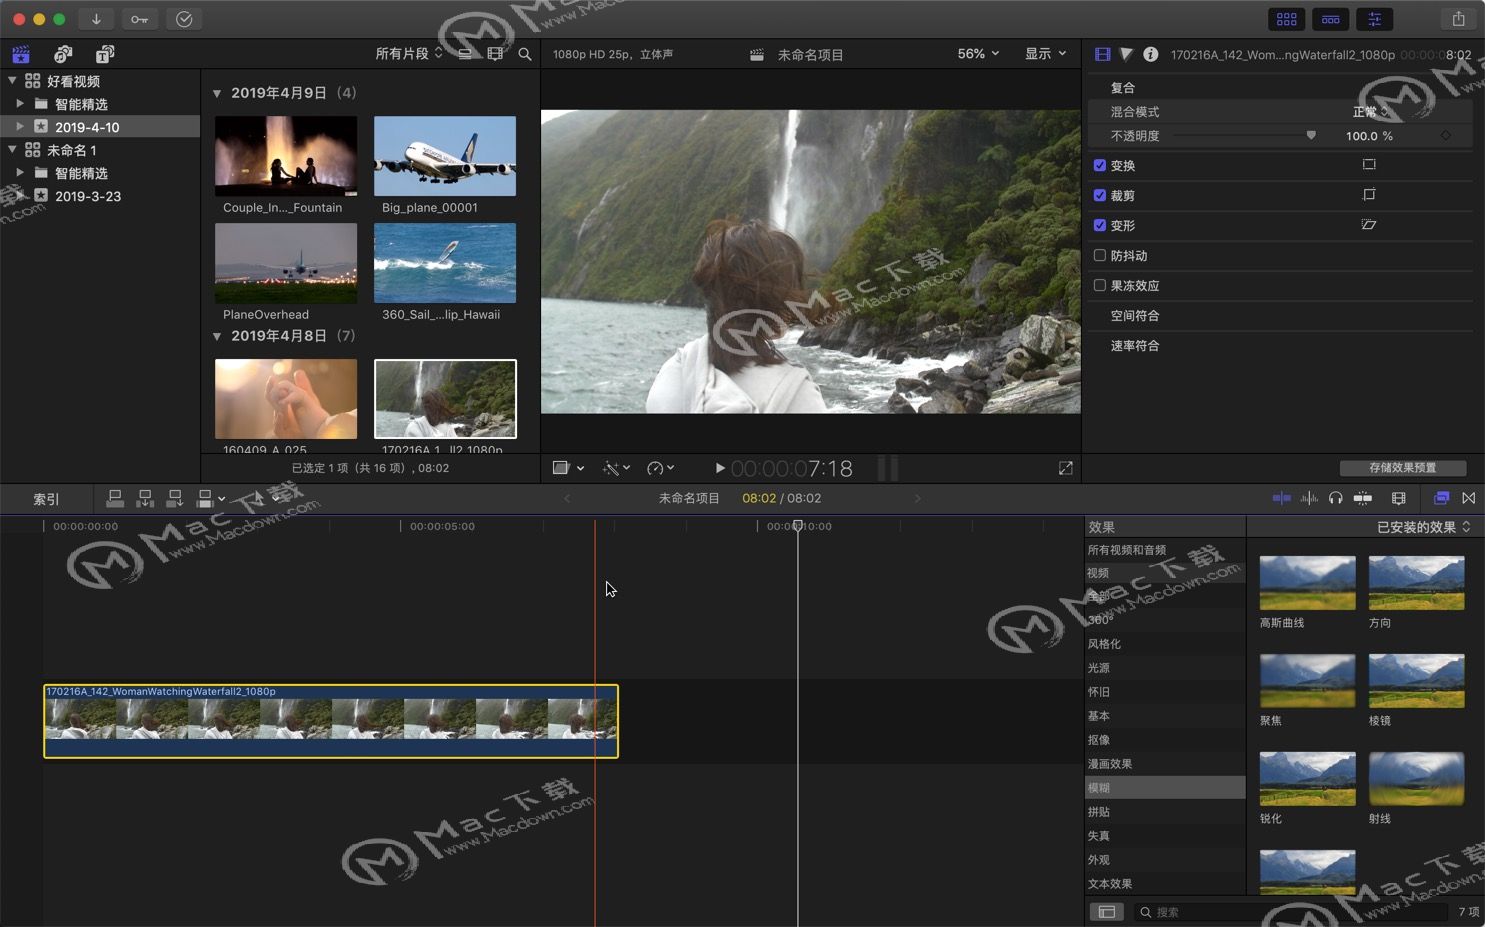
Task: Collapse the 2019年4月8日 clip group
Action: tap(217, 336)
